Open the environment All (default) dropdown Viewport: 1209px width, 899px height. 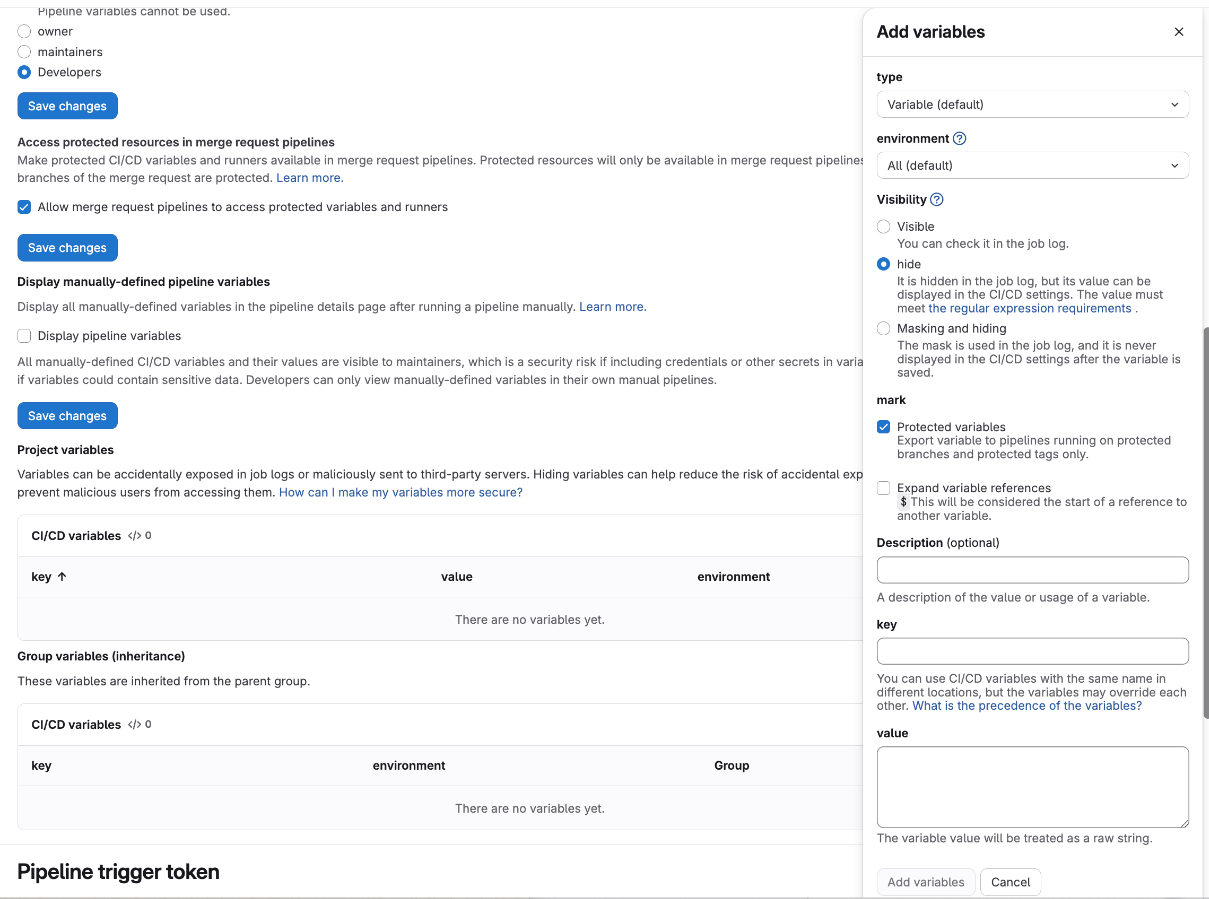click(x=1032, y=165)
